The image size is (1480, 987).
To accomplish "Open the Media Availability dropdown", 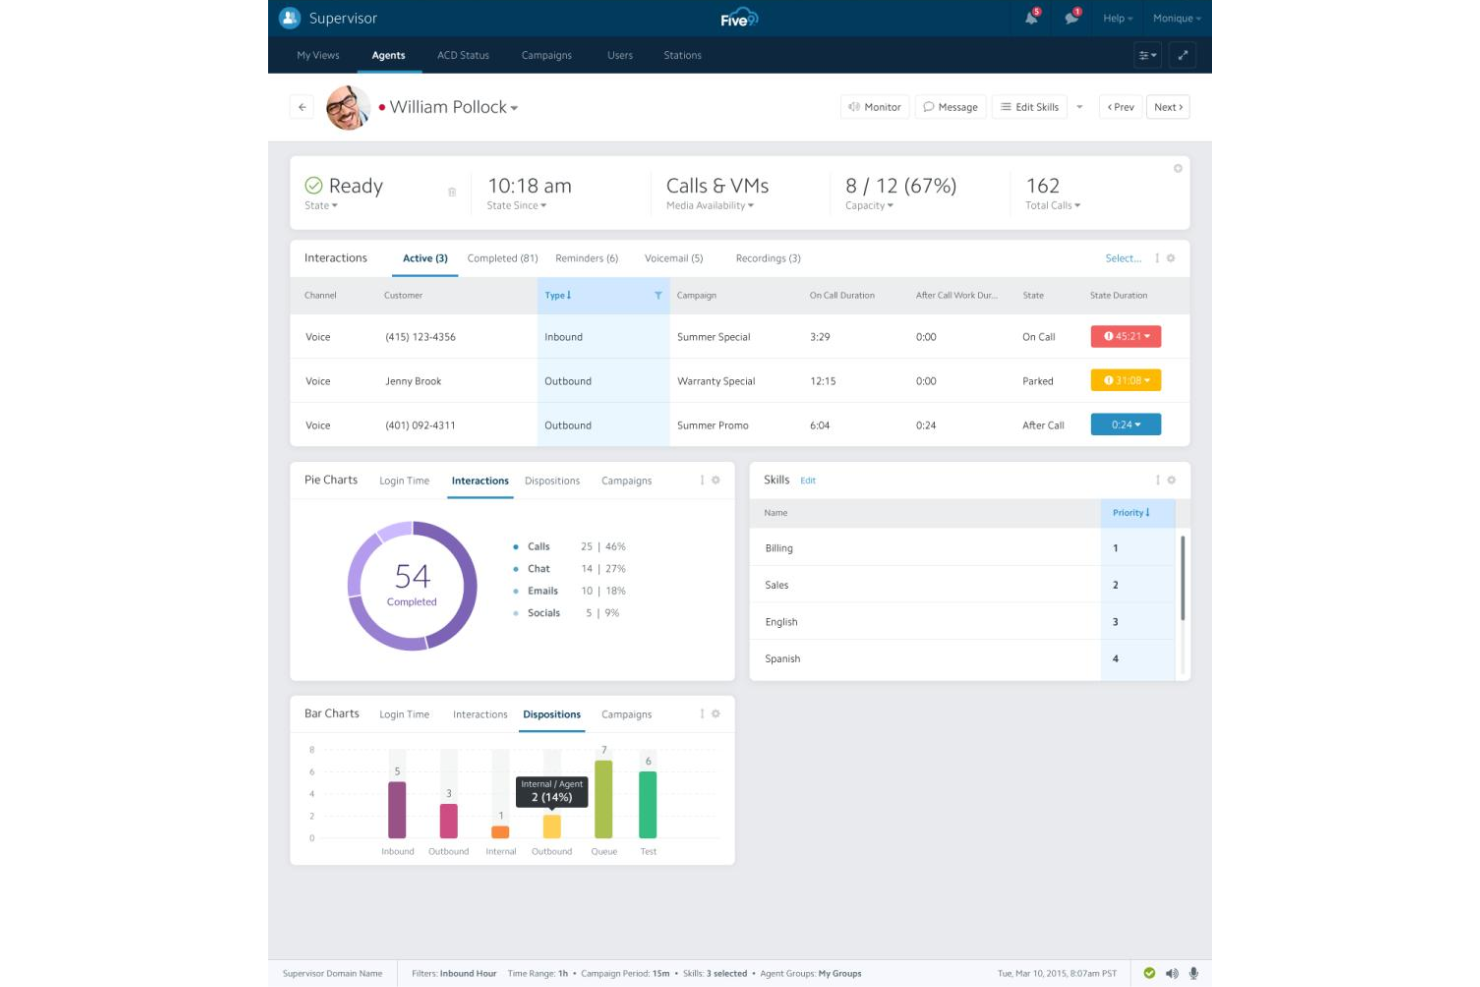I will 710,206.
